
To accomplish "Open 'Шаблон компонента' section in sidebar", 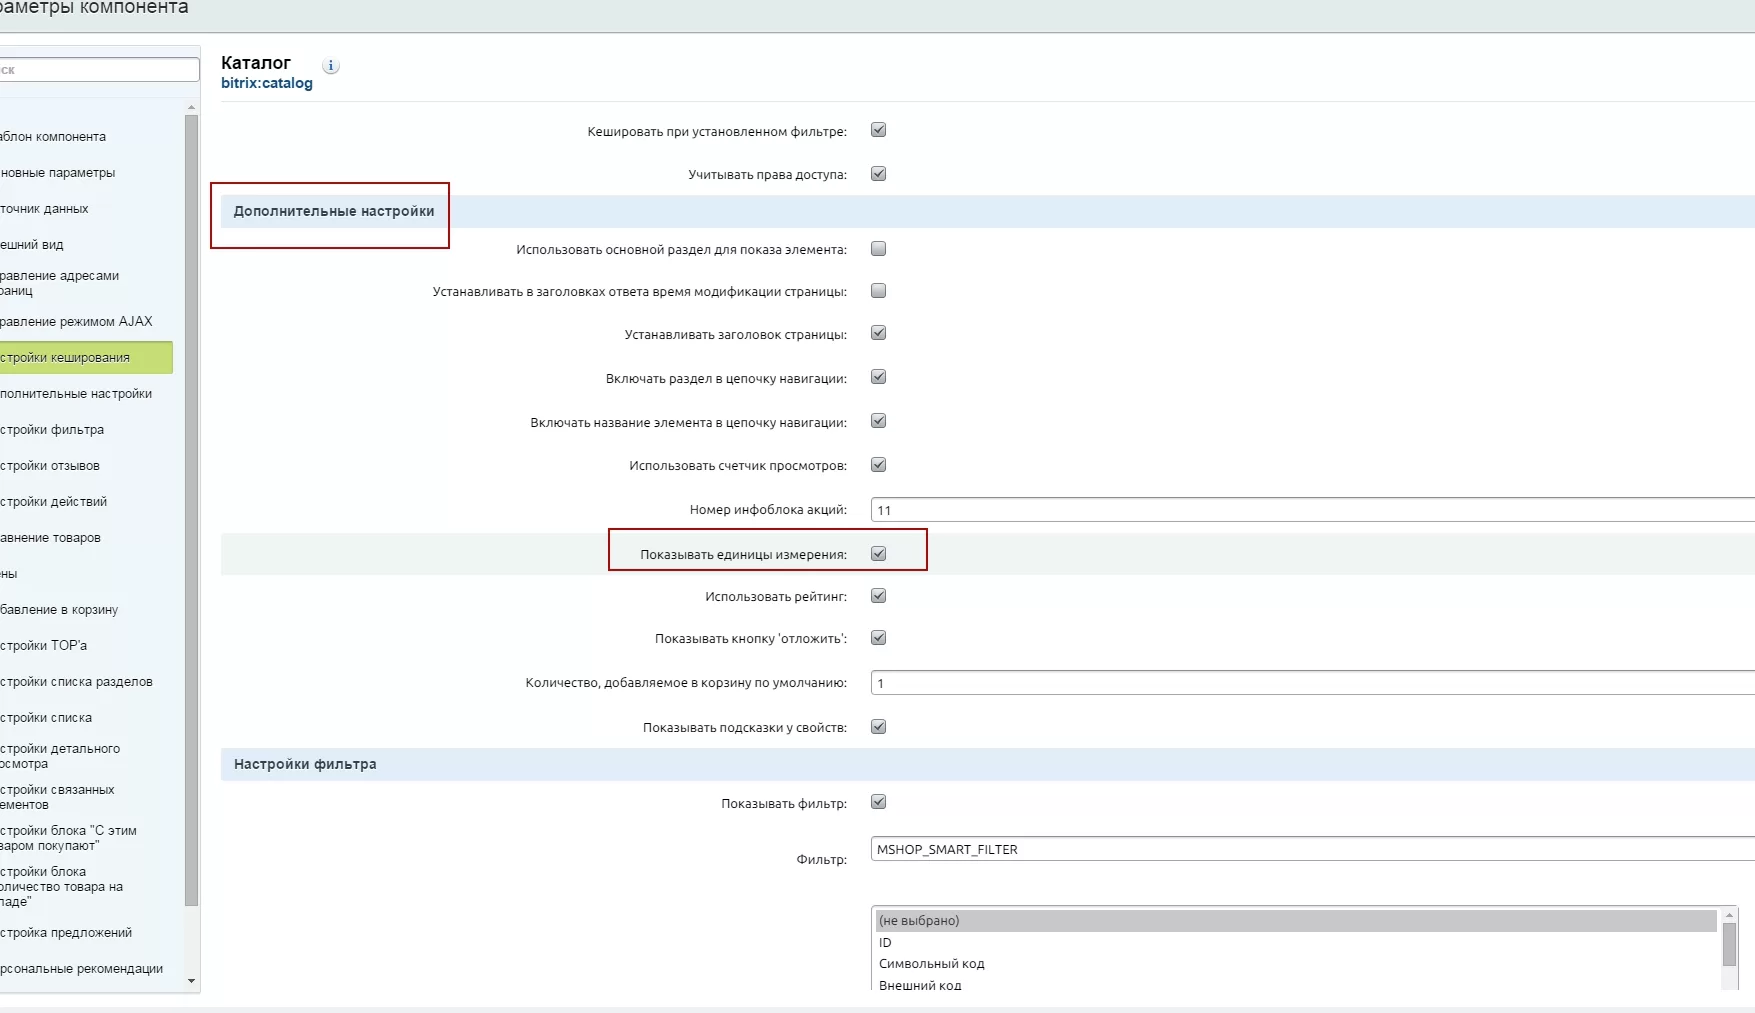I will click(53, 137).
